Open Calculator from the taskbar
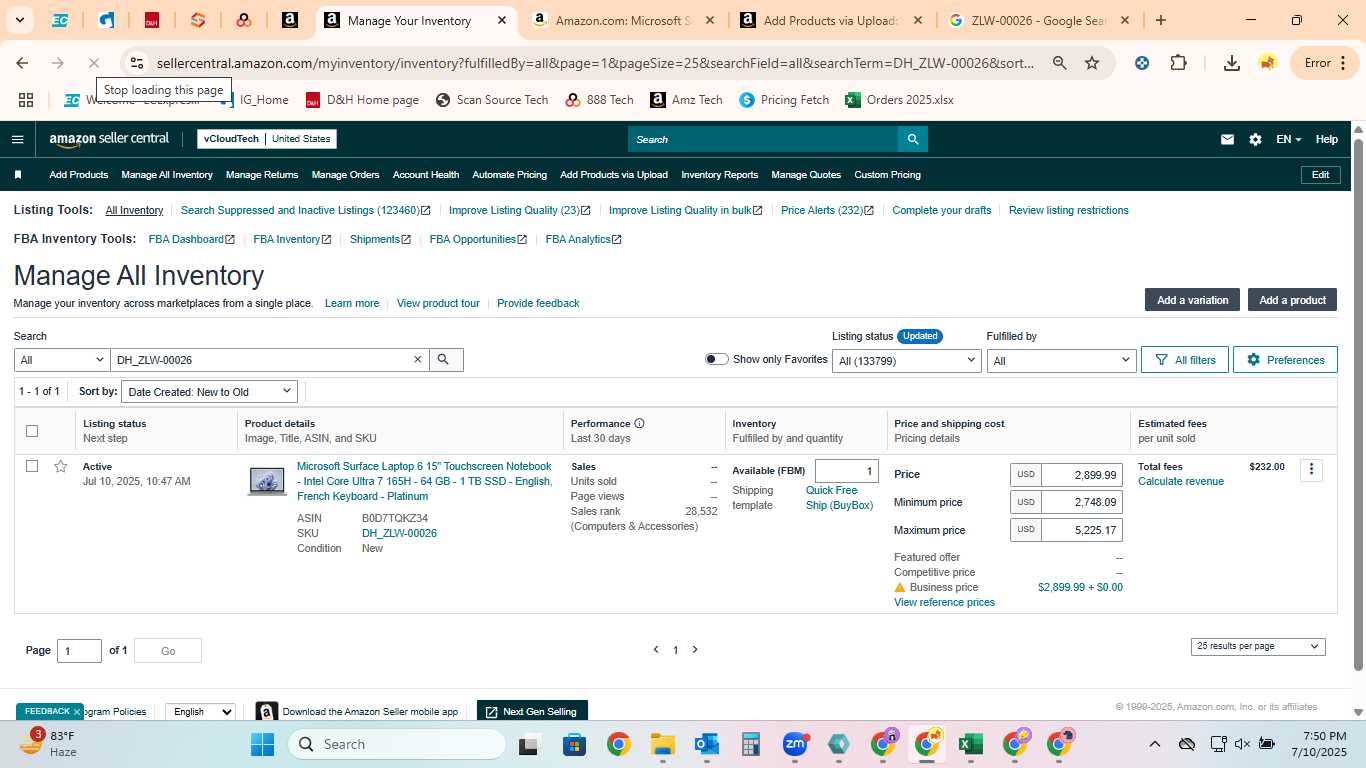This screenshot has height=768, width=1366. pos(751,744)
